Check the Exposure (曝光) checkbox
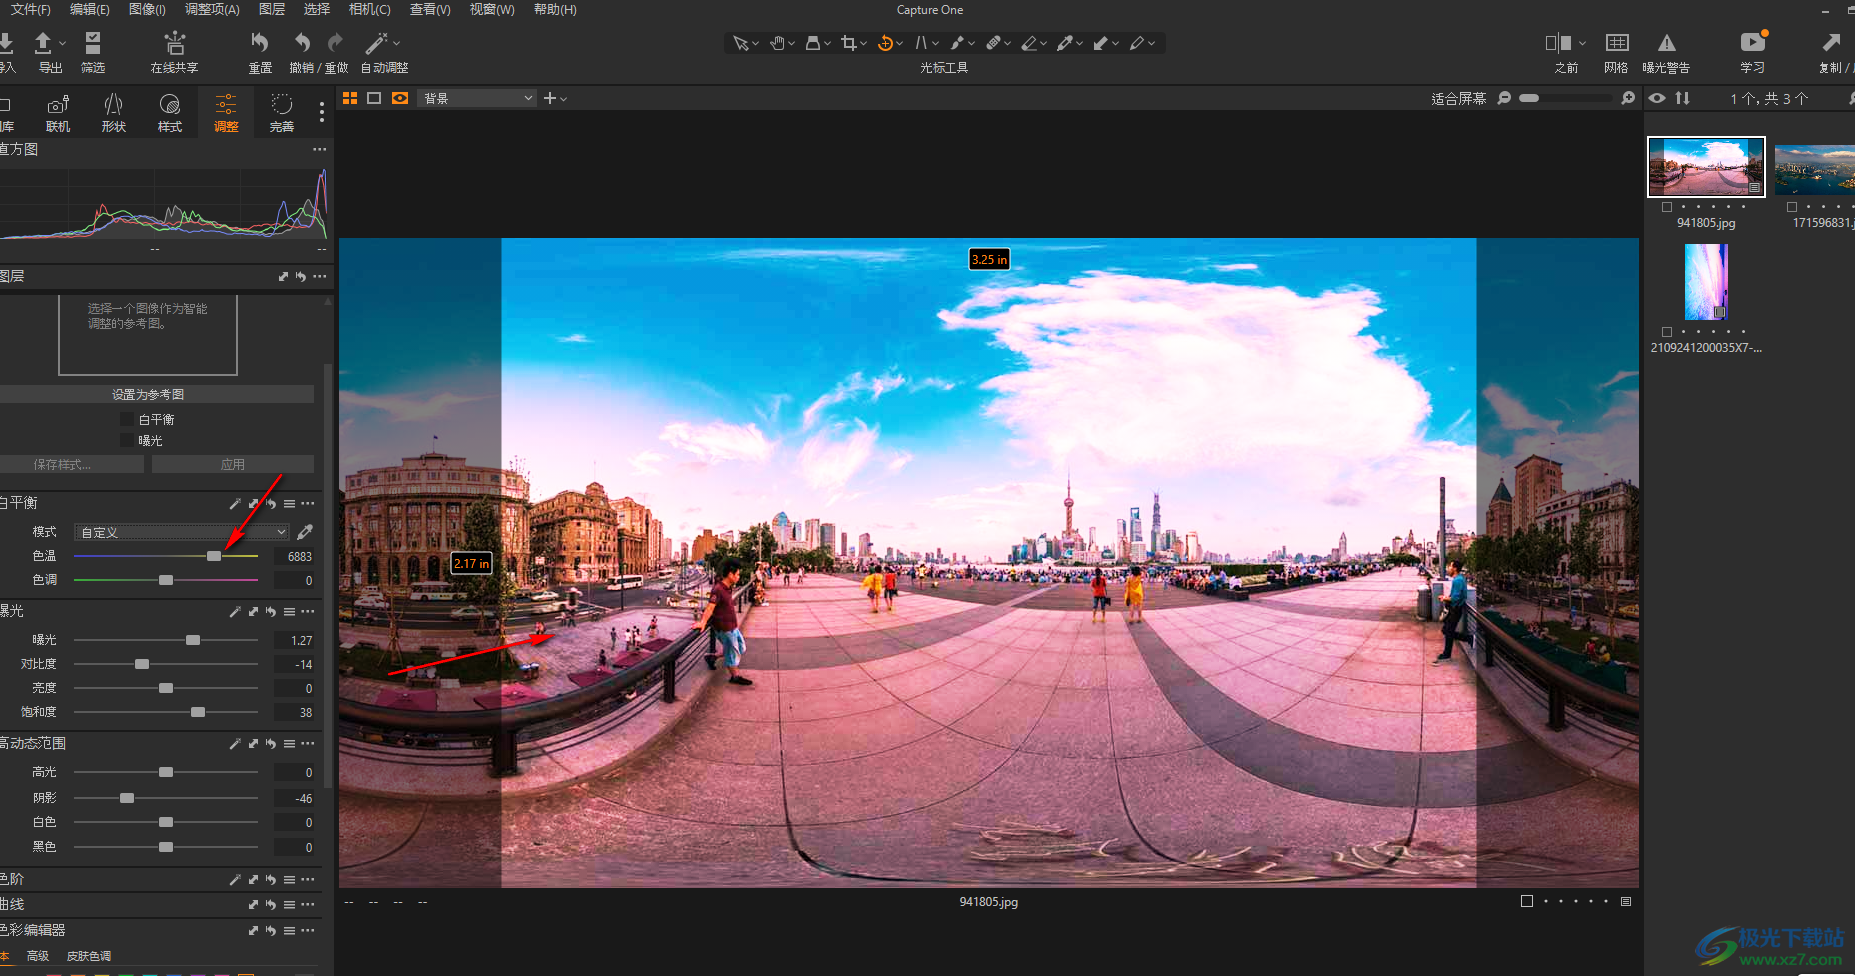The height and width of the screenshot is (976, 1855). point(127,441)
